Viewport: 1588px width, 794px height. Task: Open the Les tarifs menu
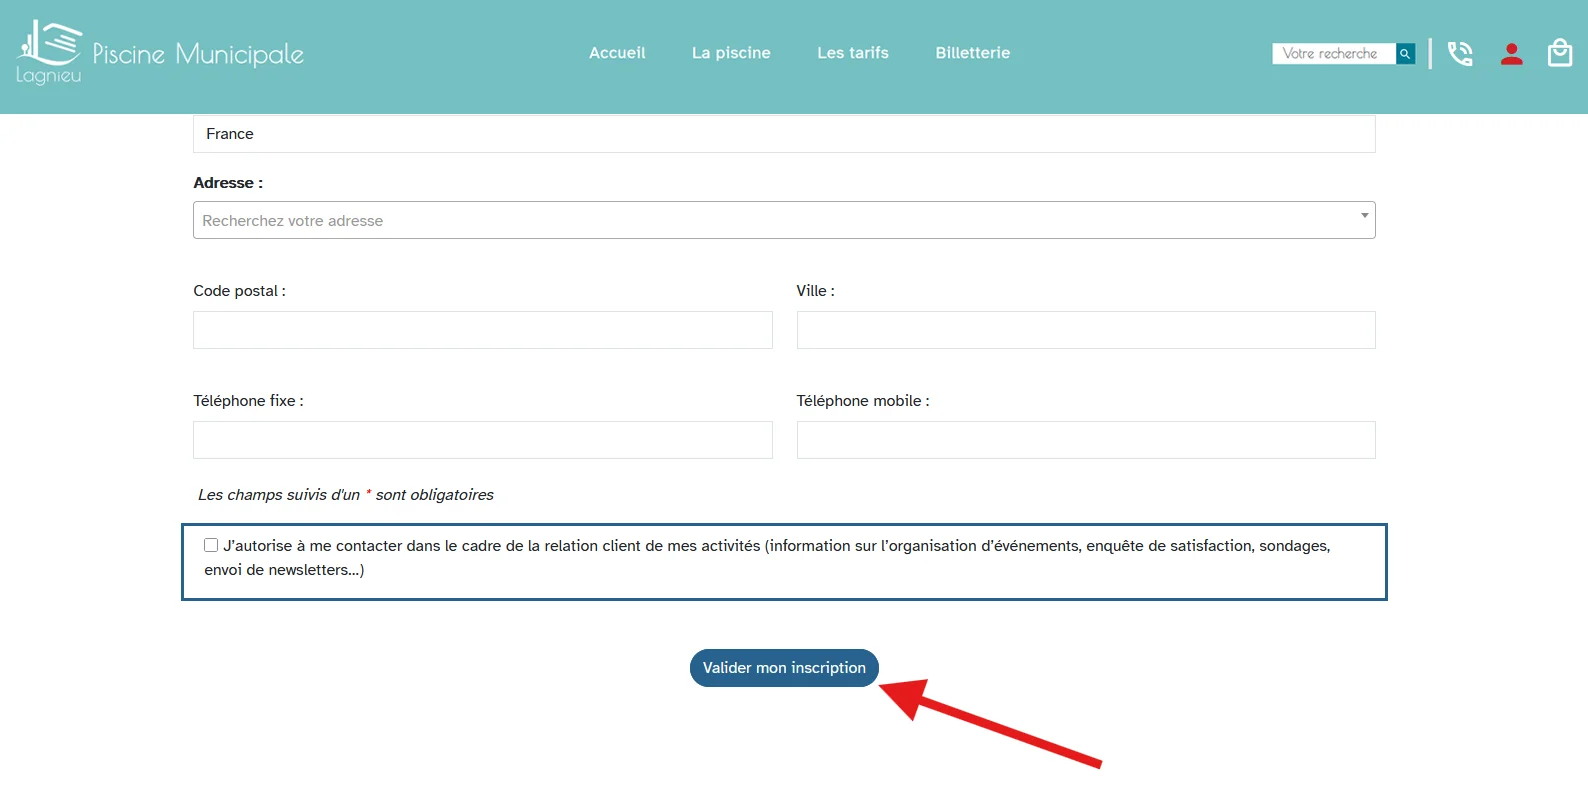pos(853,53)
